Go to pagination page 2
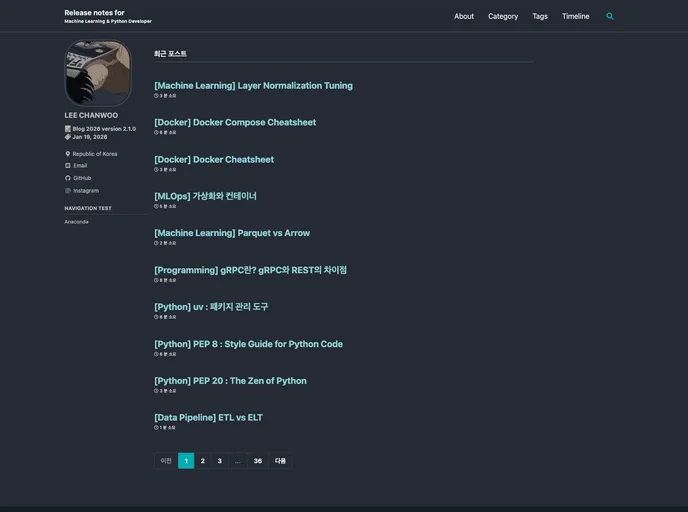 (203, 461)
